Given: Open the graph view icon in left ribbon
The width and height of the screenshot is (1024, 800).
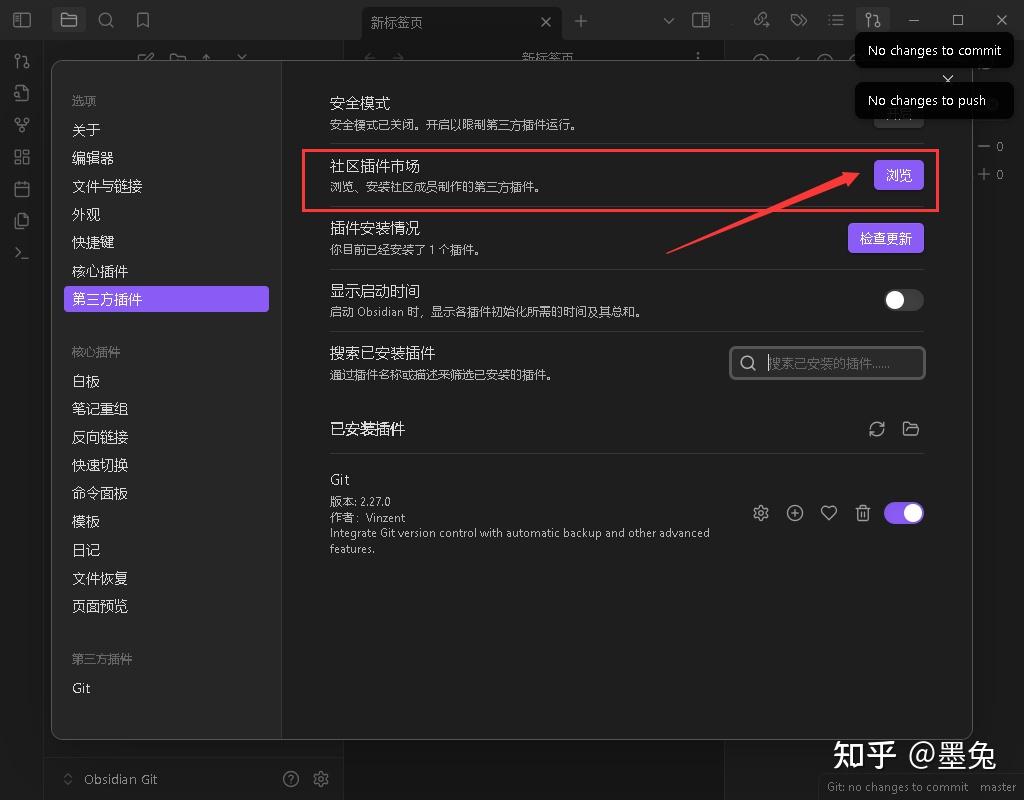Looking at the screenshot, I should pyautogui.click(x=21, y=124).
